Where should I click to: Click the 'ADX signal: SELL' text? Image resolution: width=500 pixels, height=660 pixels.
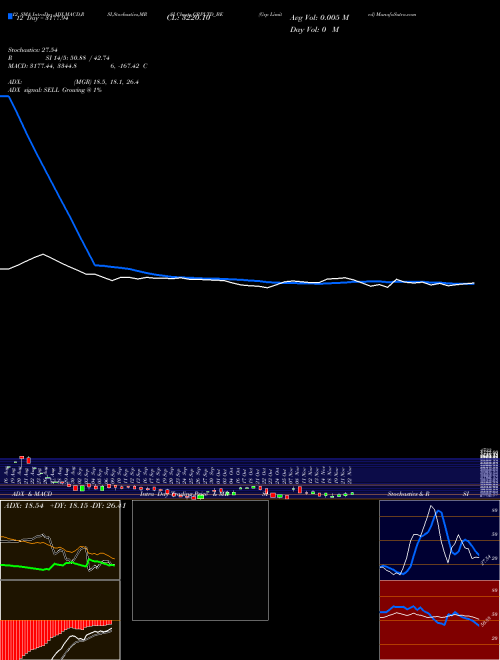[34, 90]
